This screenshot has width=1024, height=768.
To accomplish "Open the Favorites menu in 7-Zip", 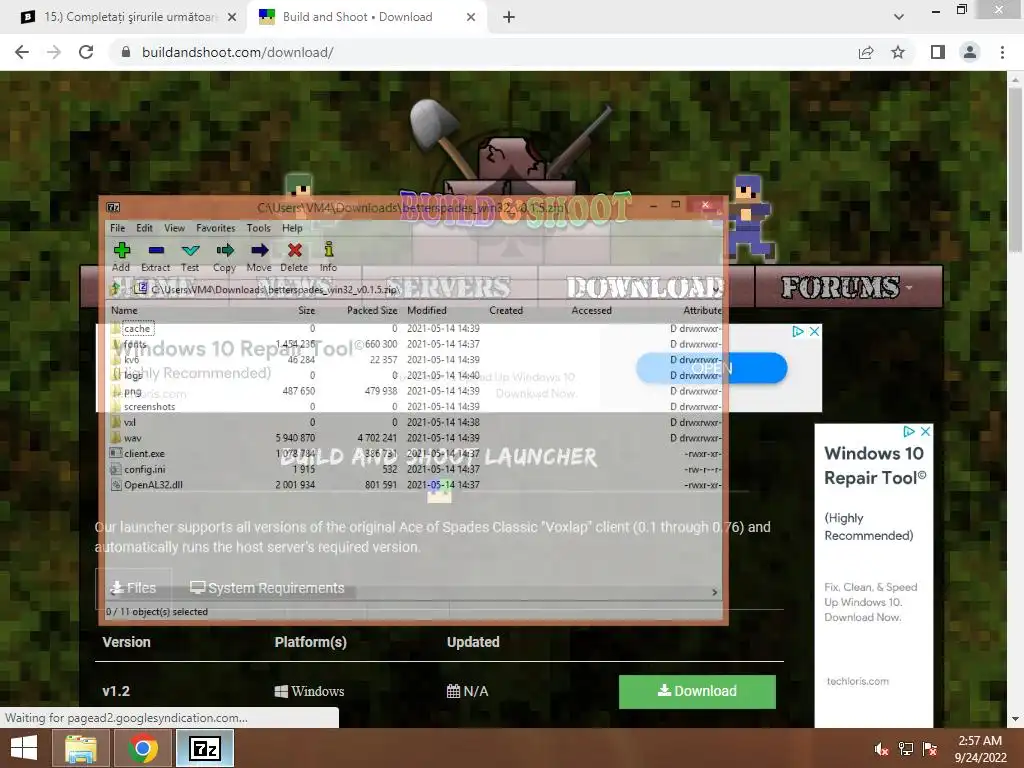I will (x=216, y=228).
